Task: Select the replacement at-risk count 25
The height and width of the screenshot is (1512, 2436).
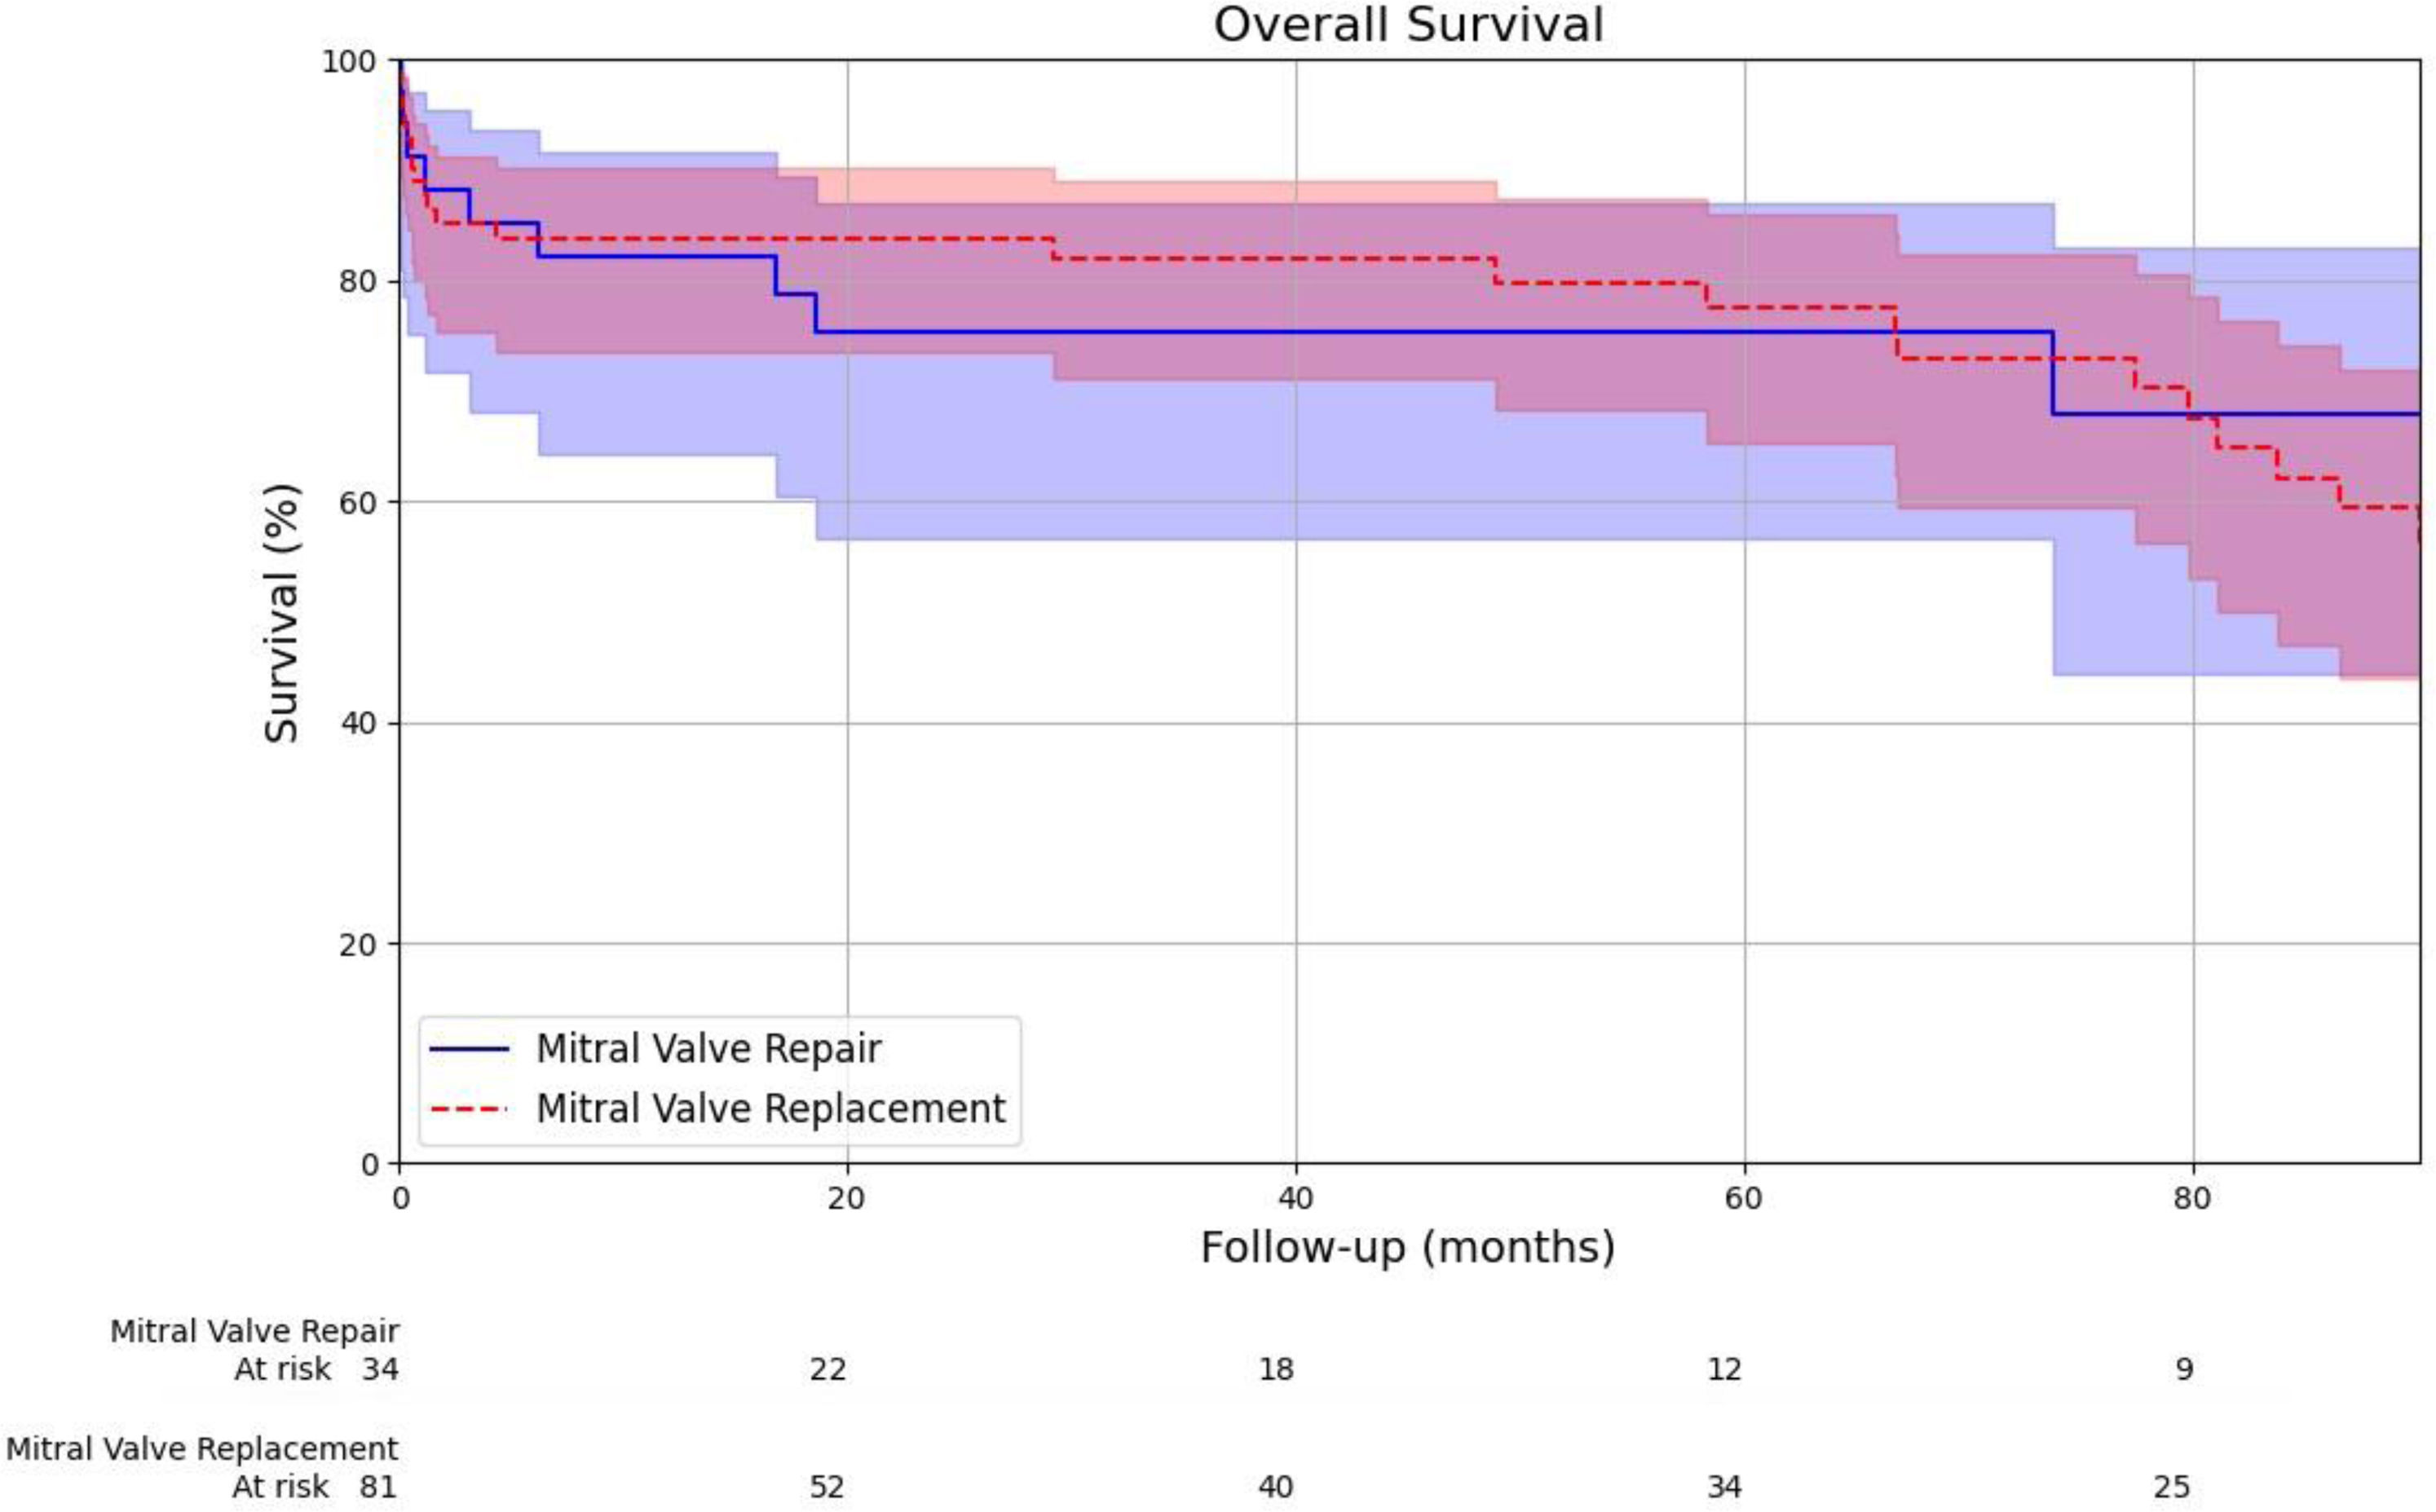Action: [2172, 1487]
